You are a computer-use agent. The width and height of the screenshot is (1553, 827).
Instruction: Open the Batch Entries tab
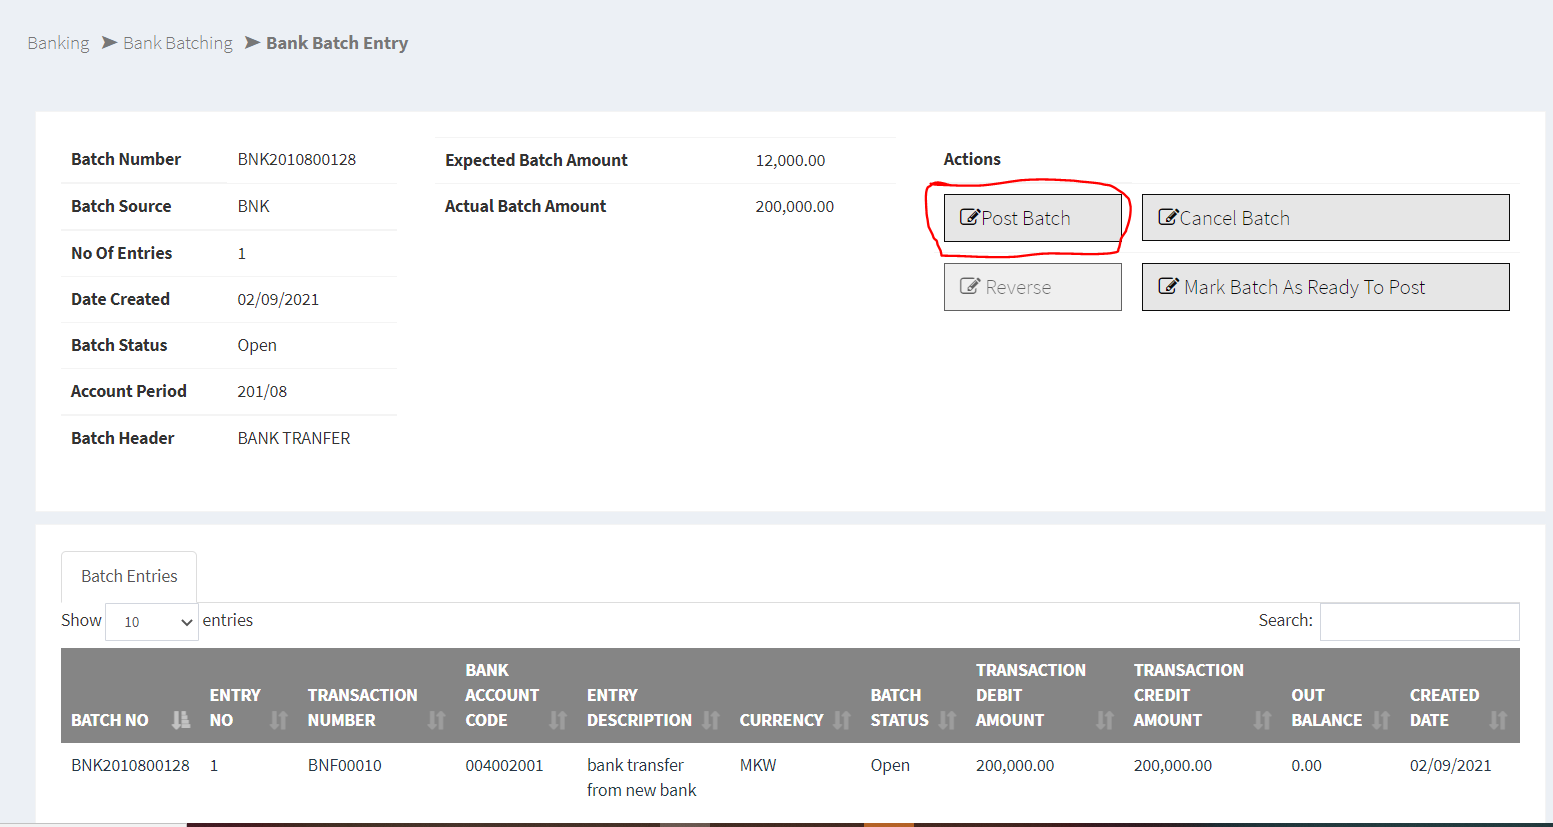(x=129, y=576)
